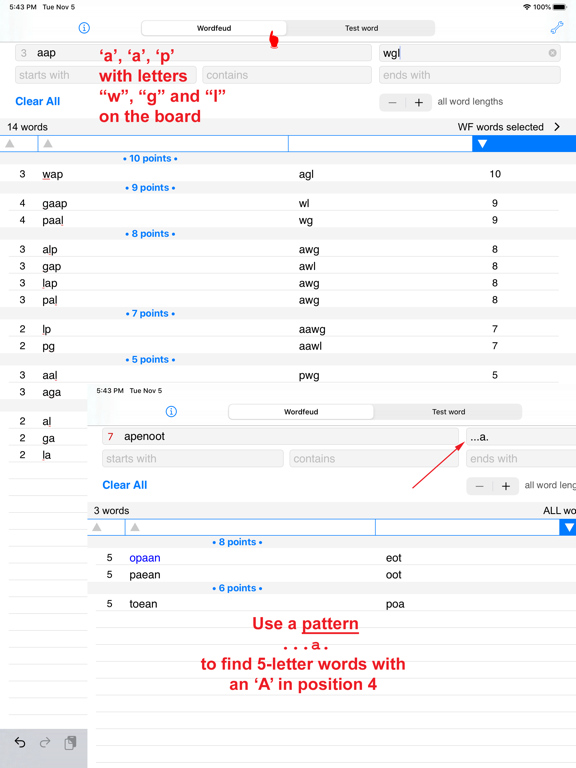Decrease word length in top screen
This screenshot has width=576, height=768.
(392, 102)
